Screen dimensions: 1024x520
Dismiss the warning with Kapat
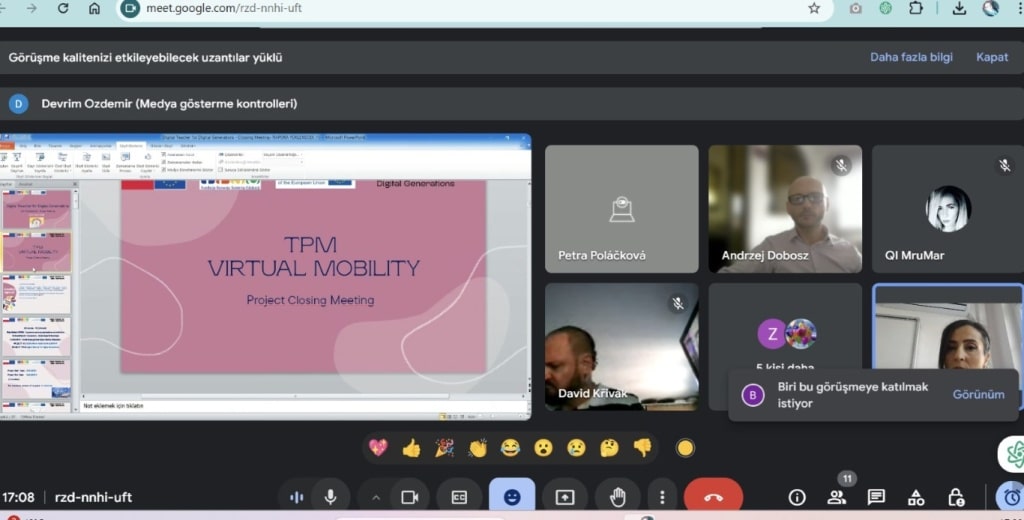pos(992,57)
